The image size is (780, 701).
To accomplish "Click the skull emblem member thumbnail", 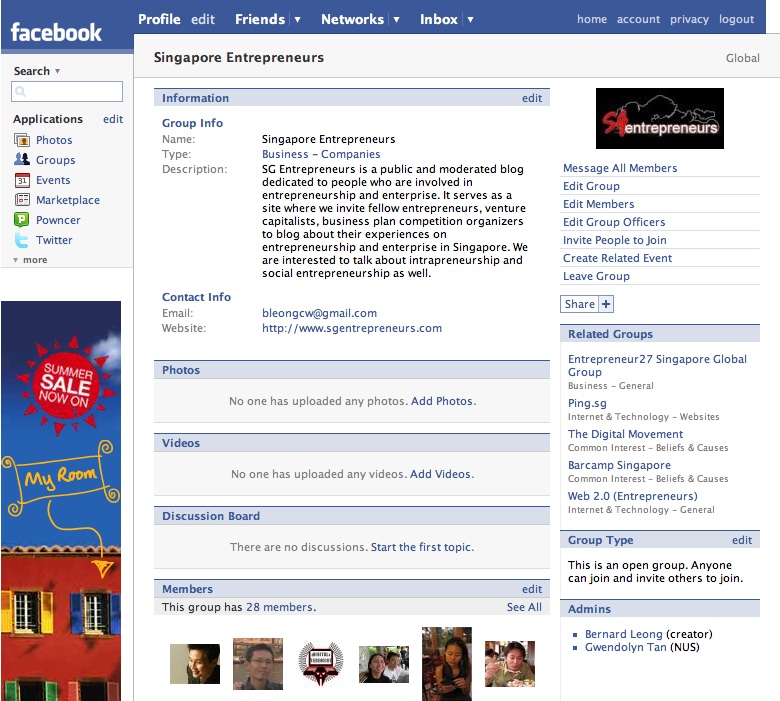I will (x=321, y=664).
